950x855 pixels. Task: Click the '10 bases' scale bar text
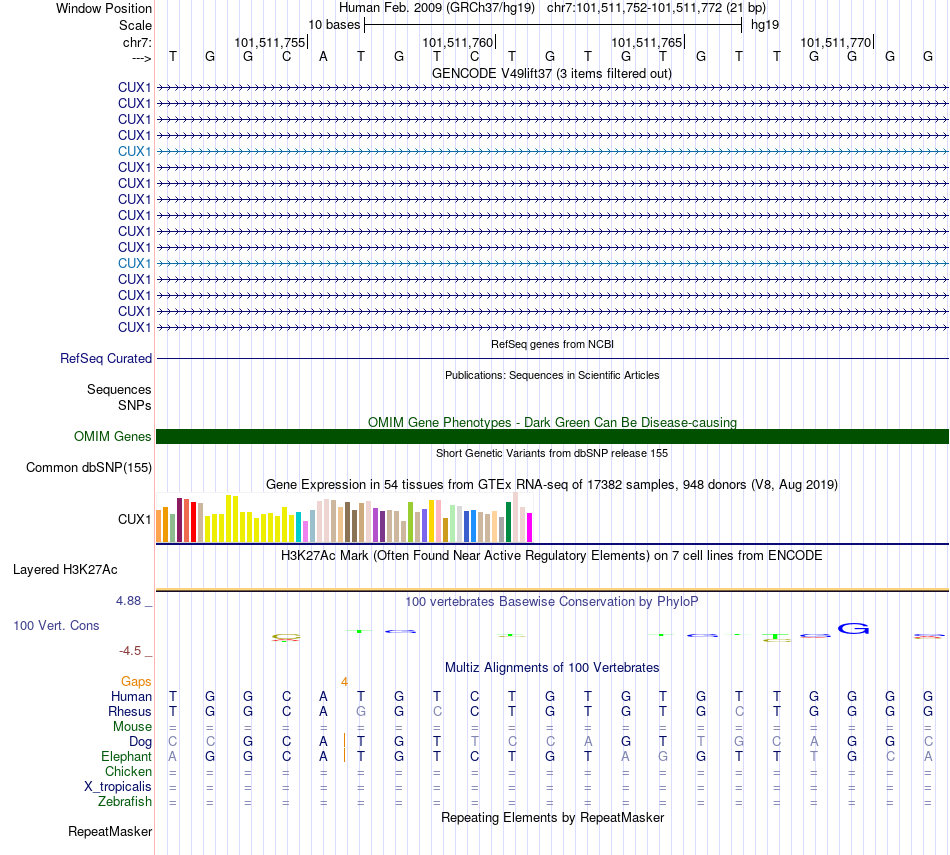coord(334,25)
